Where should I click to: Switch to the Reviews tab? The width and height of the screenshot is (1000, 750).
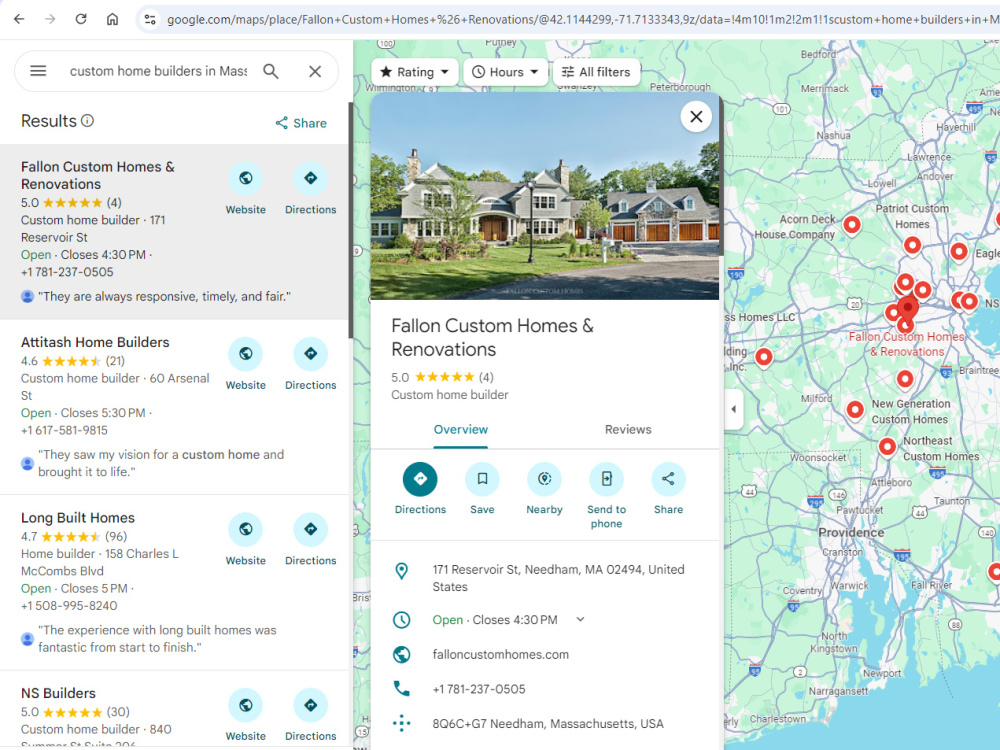(x=628, y=430)
